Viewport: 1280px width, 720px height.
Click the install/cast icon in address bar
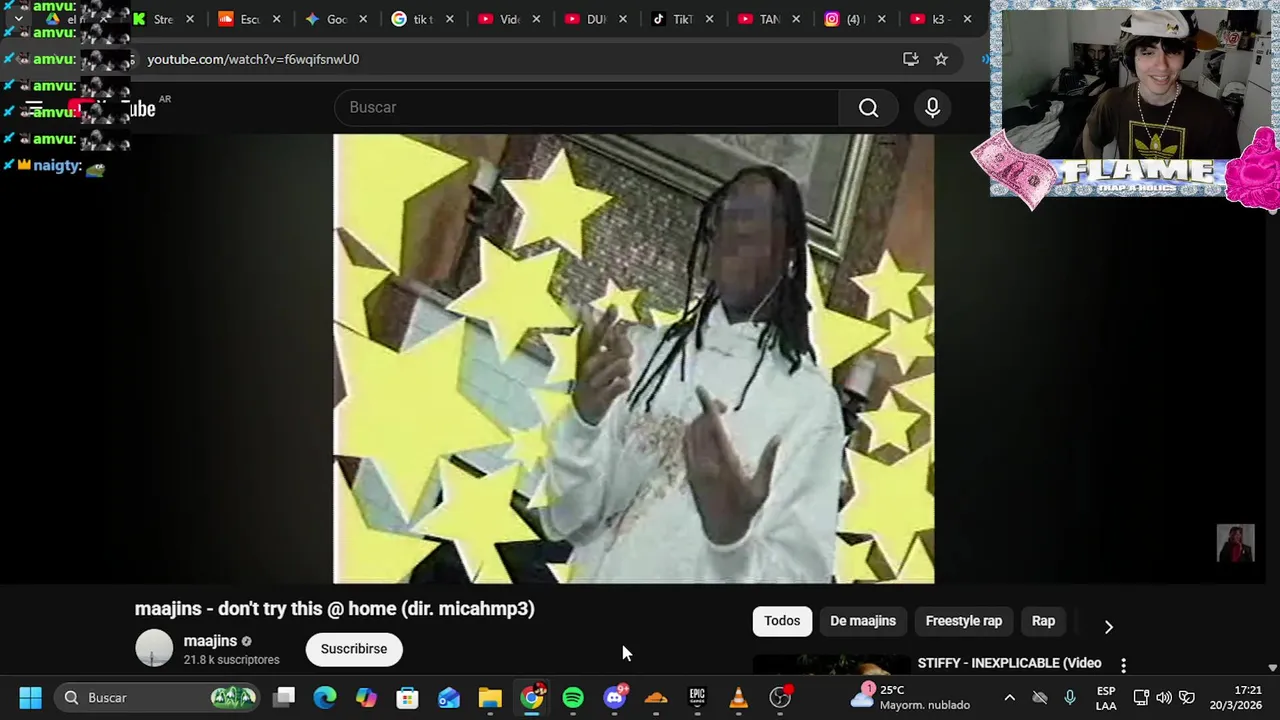tap(910, 59)
